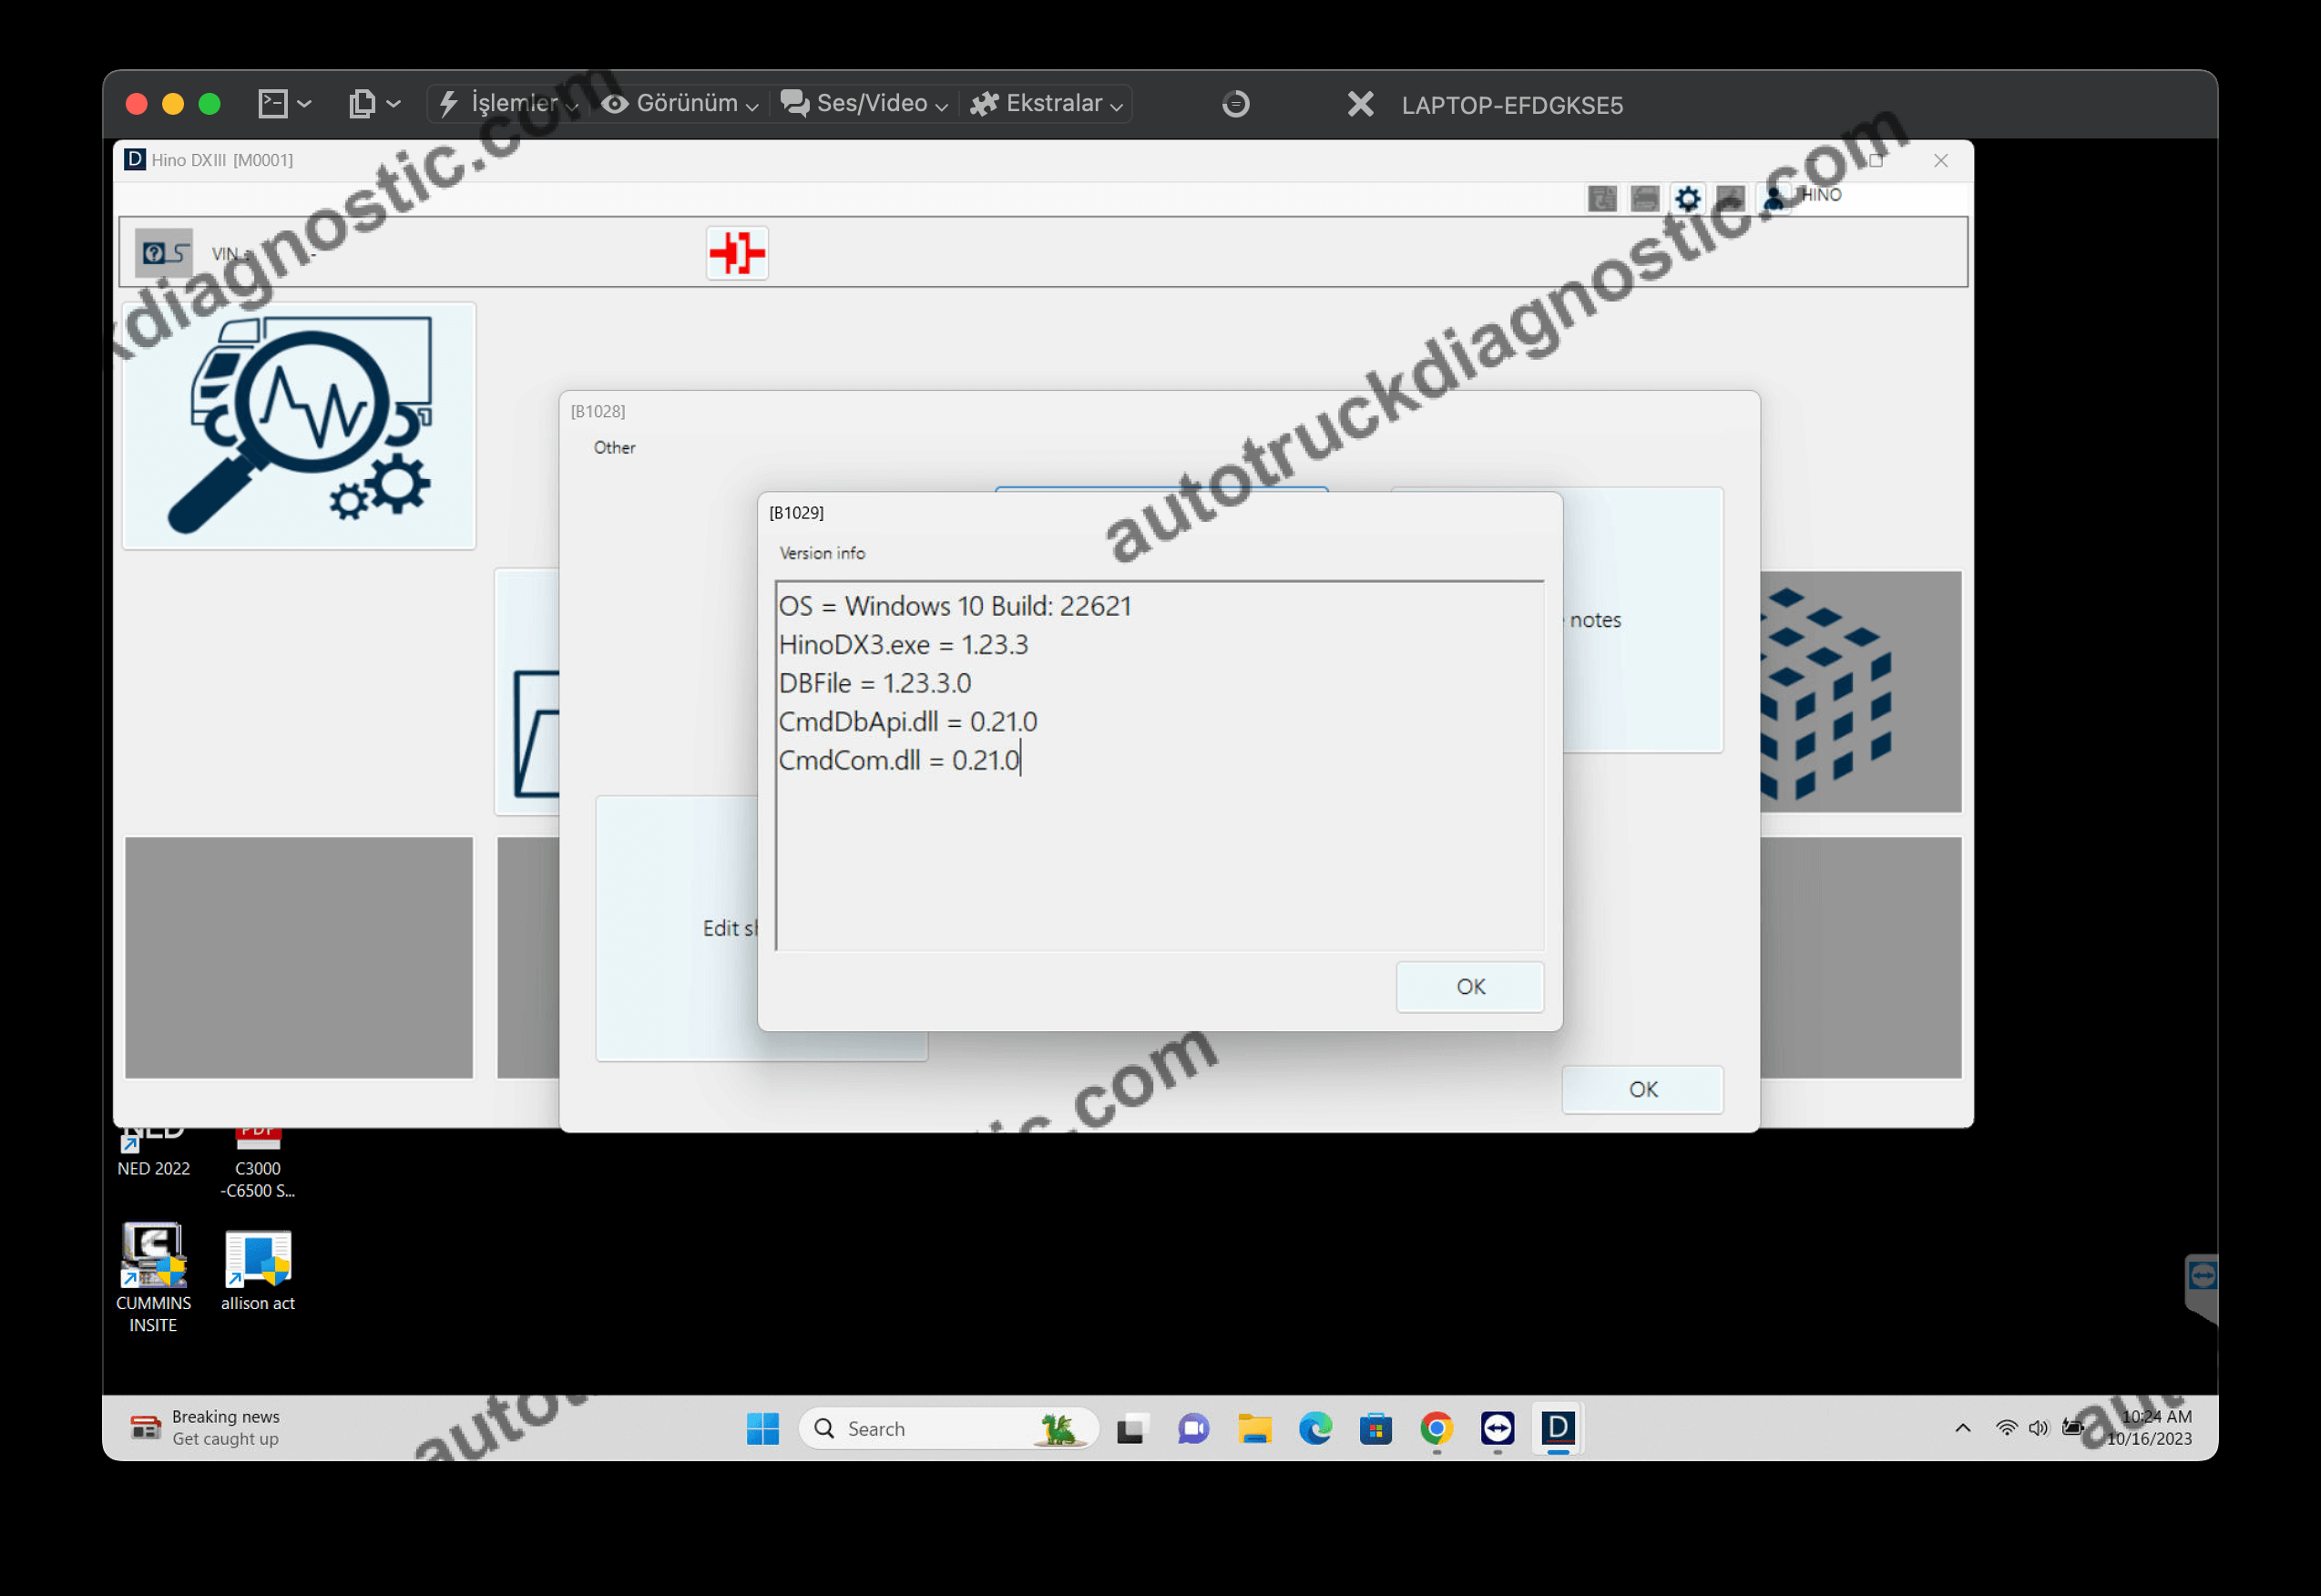This screenshot has height=1596, width=2321.
Task: Open the report icon left of the printer
Action: (x=1603, y=199)
